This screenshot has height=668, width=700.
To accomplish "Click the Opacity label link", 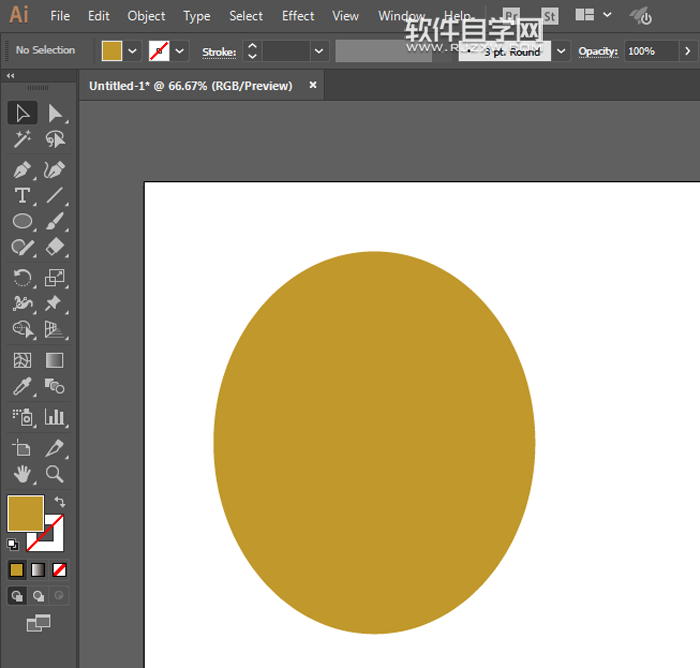I will [x=597, y=51].
